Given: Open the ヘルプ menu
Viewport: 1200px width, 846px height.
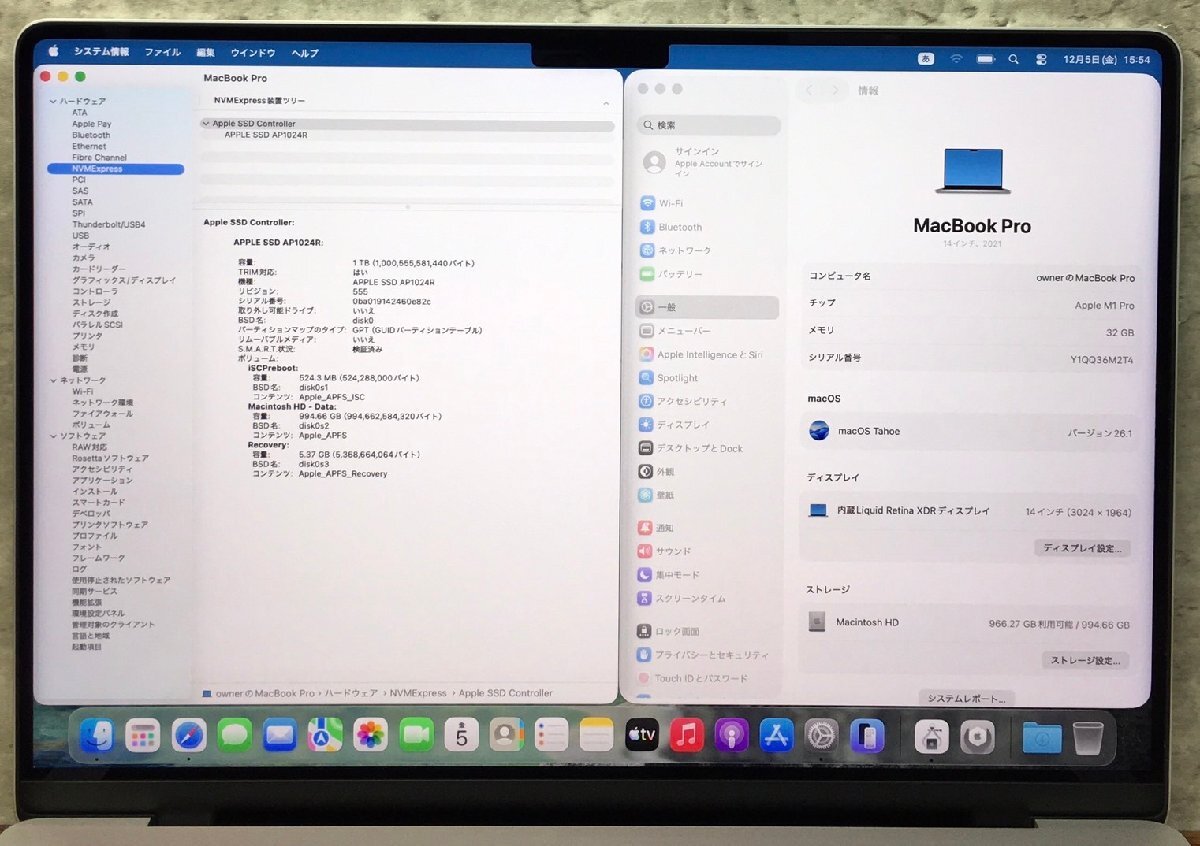Looking at the screenshot, I should (305, 52).
